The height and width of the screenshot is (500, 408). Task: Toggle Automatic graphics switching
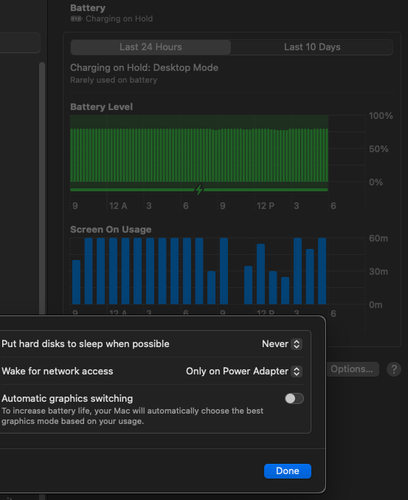pyautogui.click(x=294, y=398)
